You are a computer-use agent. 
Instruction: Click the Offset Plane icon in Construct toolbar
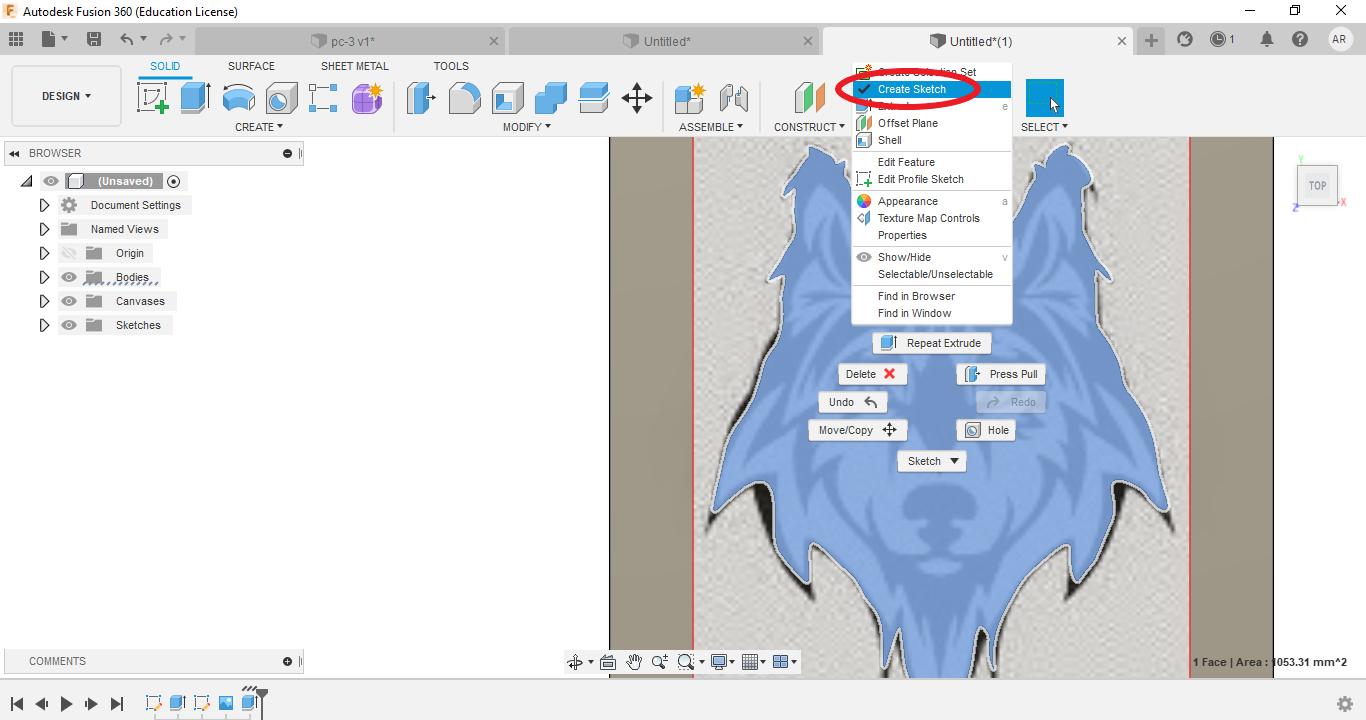pyautogui.click(x=809, y=98)
